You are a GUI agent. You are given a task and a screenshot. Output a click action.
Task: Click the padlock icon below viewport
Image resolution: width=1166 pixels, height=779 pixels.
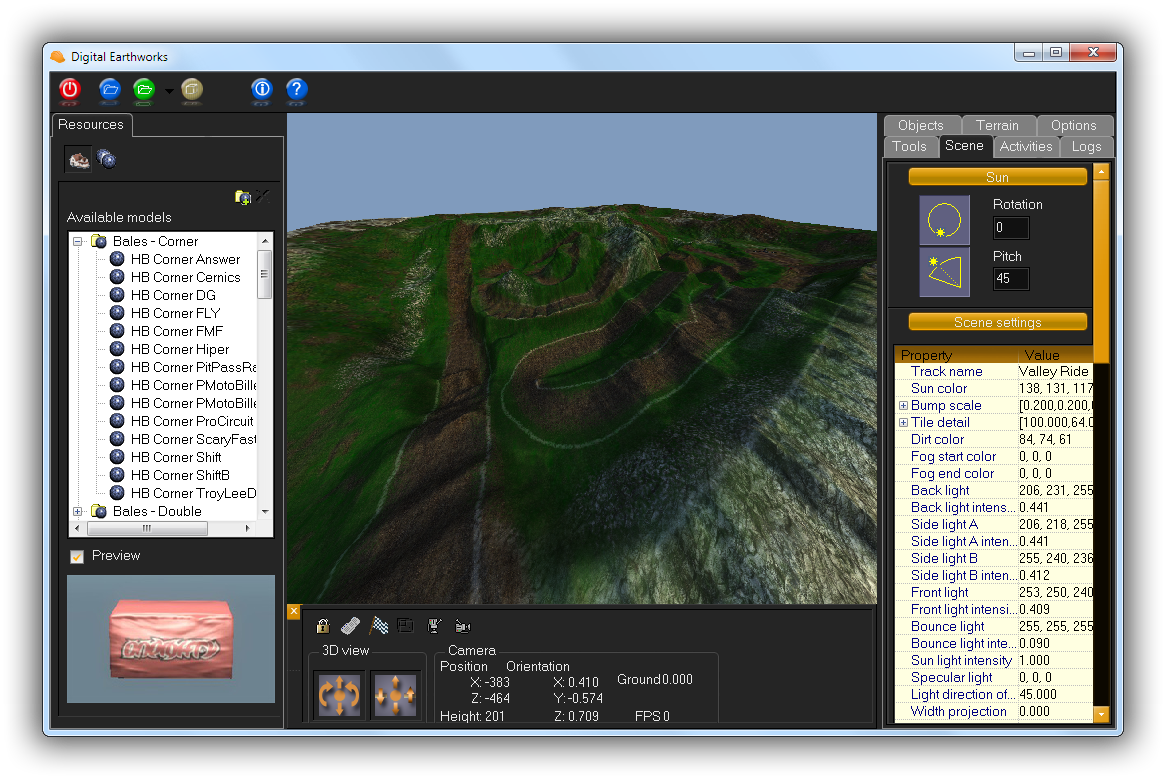323,626
